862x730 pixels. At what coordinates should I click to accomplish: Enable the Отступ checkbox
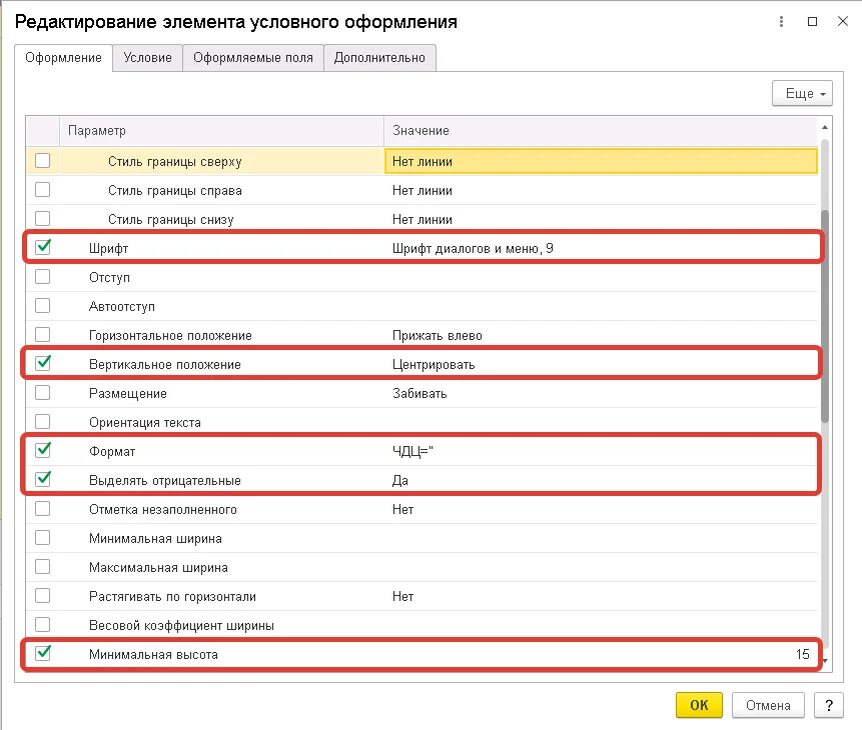tap(42, 277)
